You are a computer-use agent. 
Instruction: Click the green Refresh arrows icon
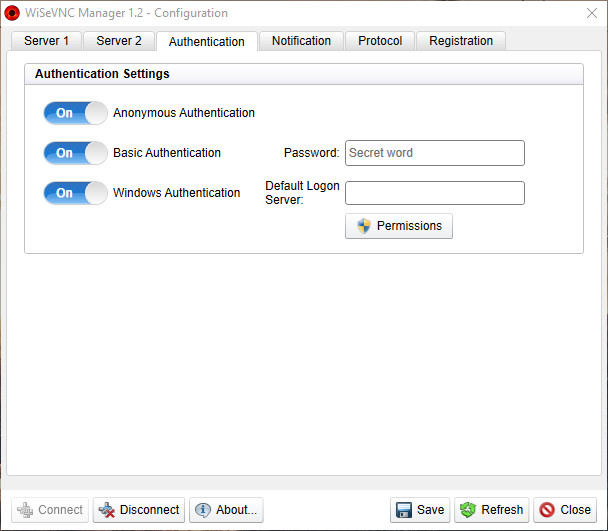click(x=468, y=510)
